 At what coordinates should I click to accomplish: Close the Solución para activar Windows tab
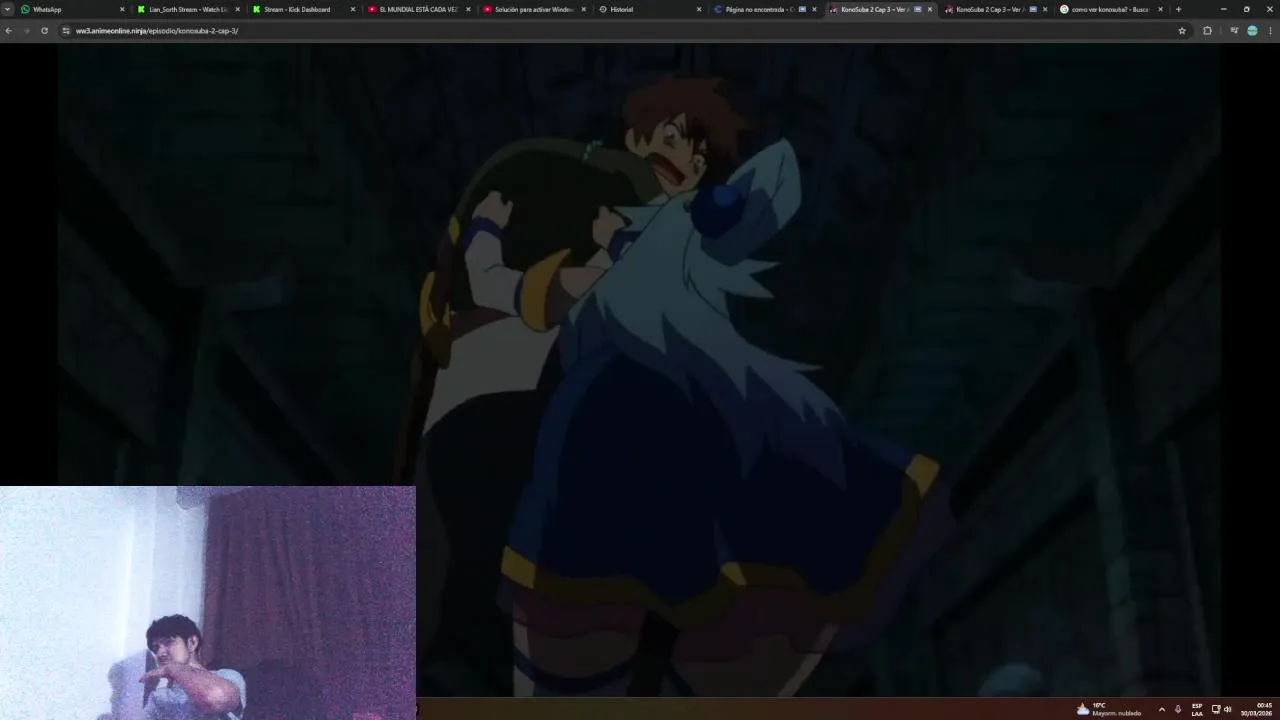click(583, 9)
